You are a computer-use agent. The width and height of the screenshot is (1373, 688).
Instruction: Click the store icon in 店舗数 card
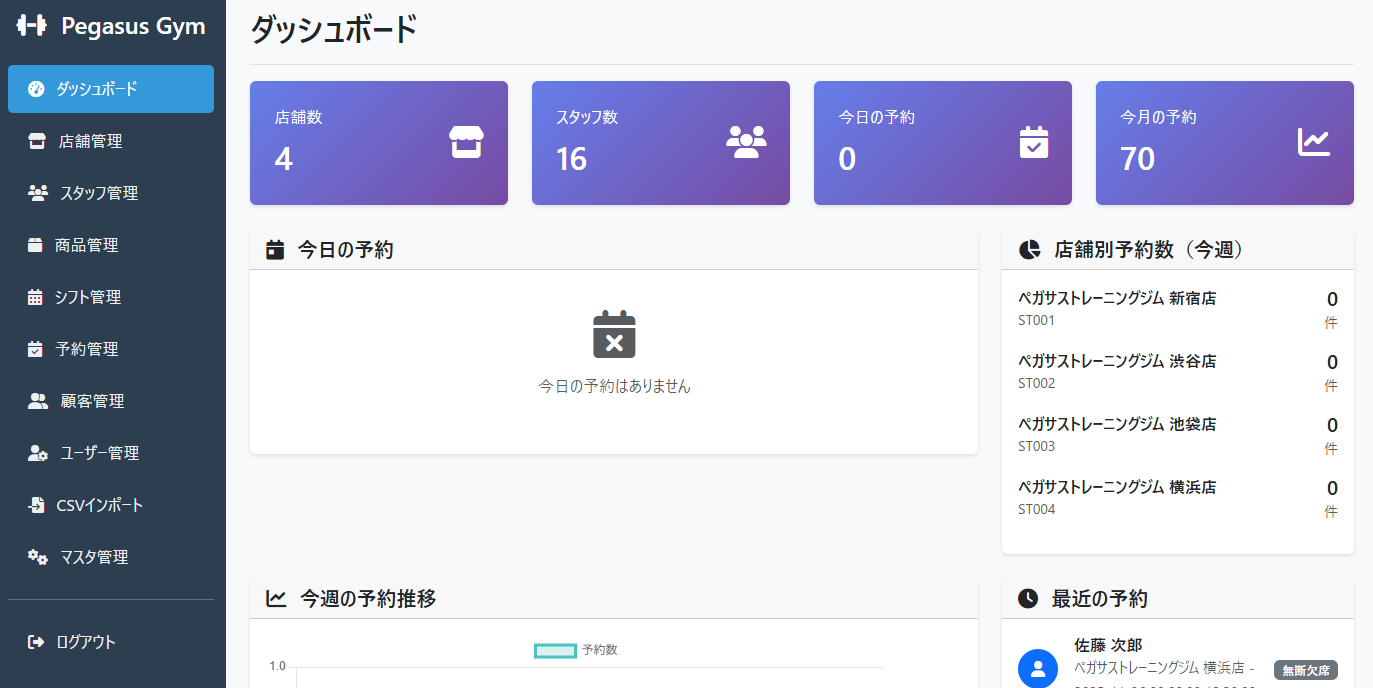coord(466,142)
